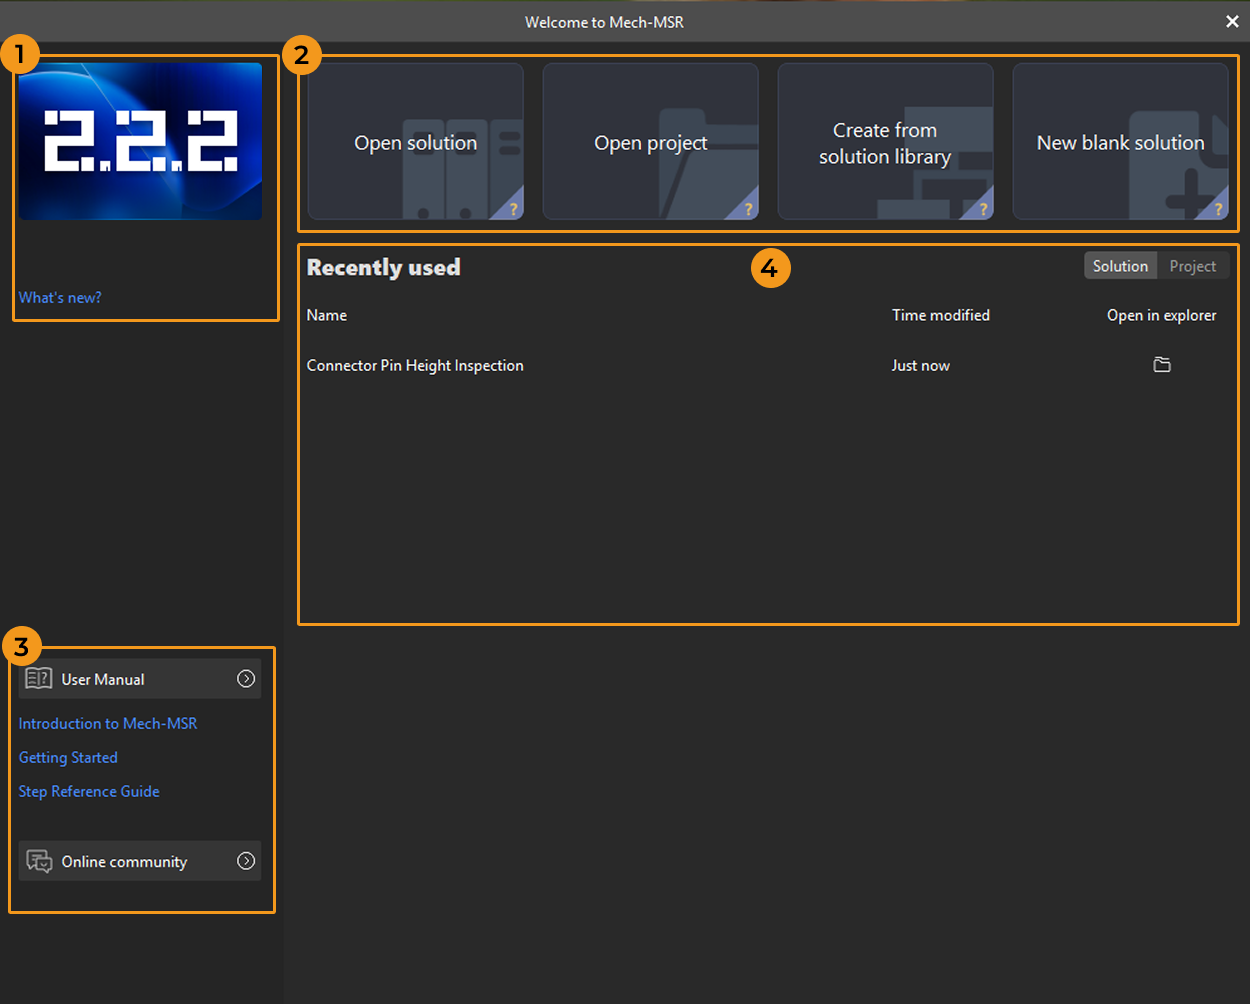Select Create from solution library card
This screenshot has height=1004, width=1250.
[885, 142]
